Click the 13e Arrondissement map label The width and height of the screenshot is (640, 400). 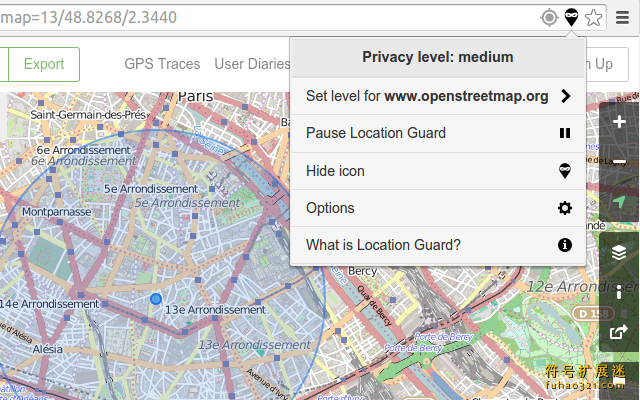[215, 310]
